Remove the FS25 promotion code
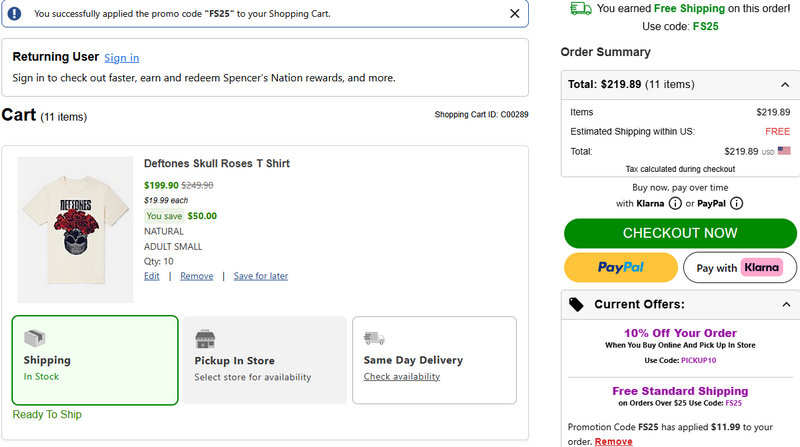Screen dimensions: 800x447 coord(613,441)
